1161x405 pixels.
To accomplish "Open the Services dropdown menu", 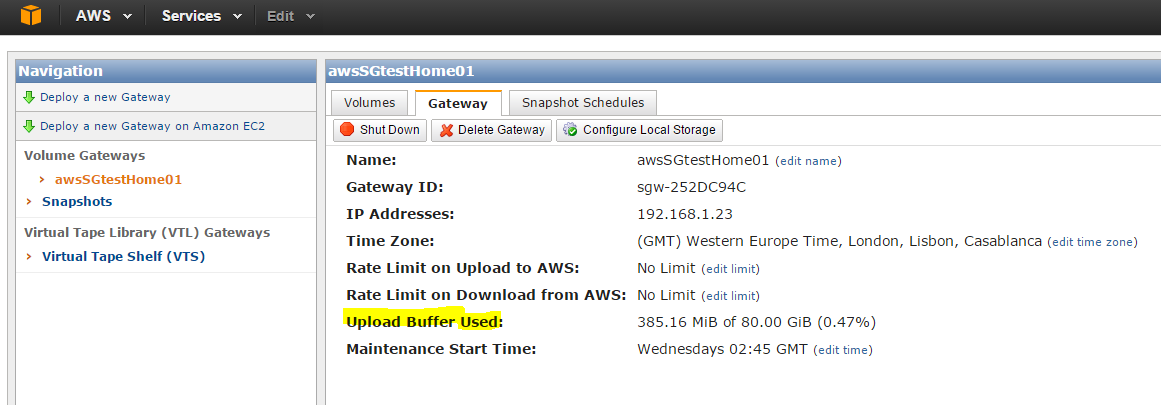I will [x=202, y=16].
